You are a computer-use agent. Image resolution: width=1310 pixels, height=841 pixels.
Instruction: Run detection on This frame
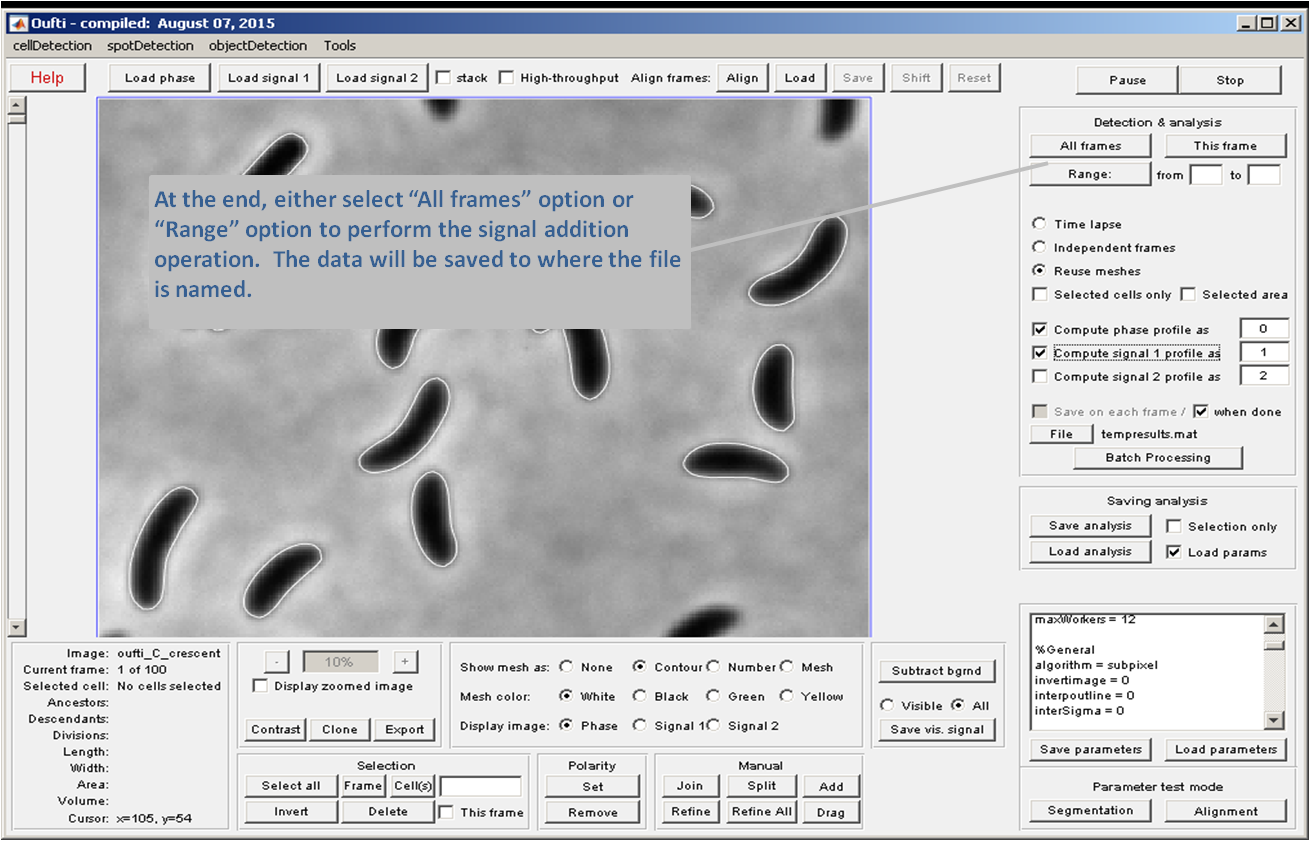click(1225, 146)
